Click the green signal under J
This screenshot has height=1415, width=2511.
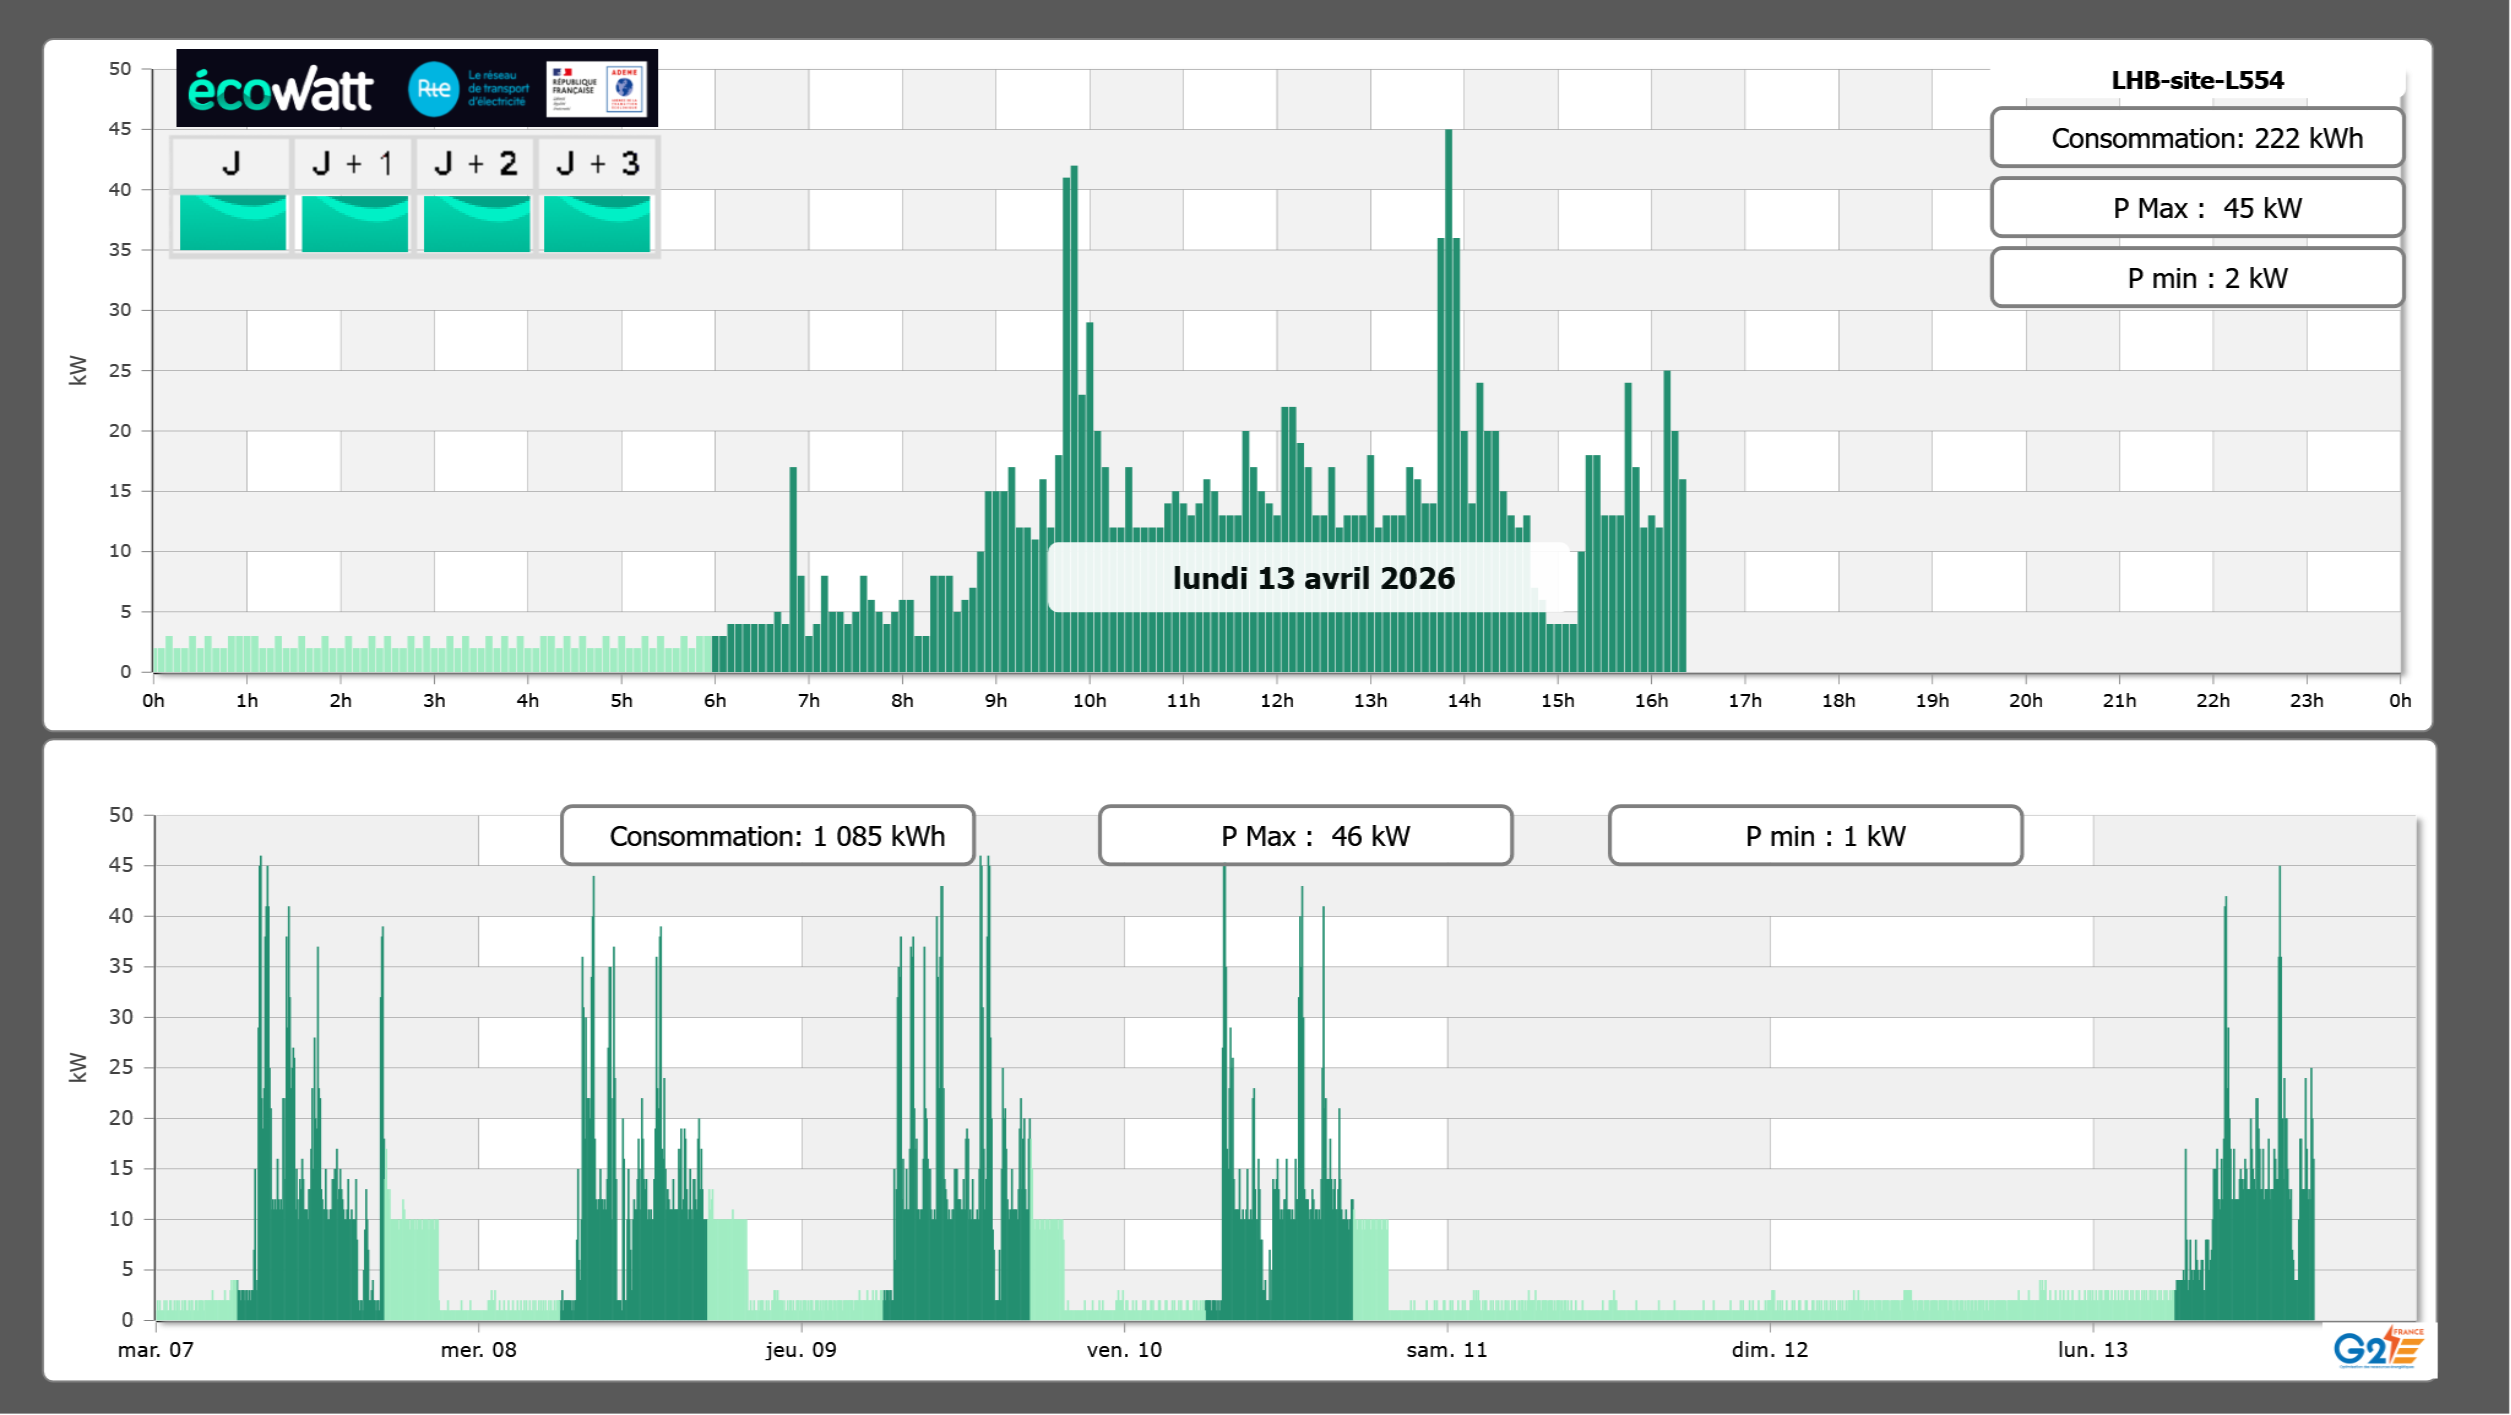click(x=232, y=223)
